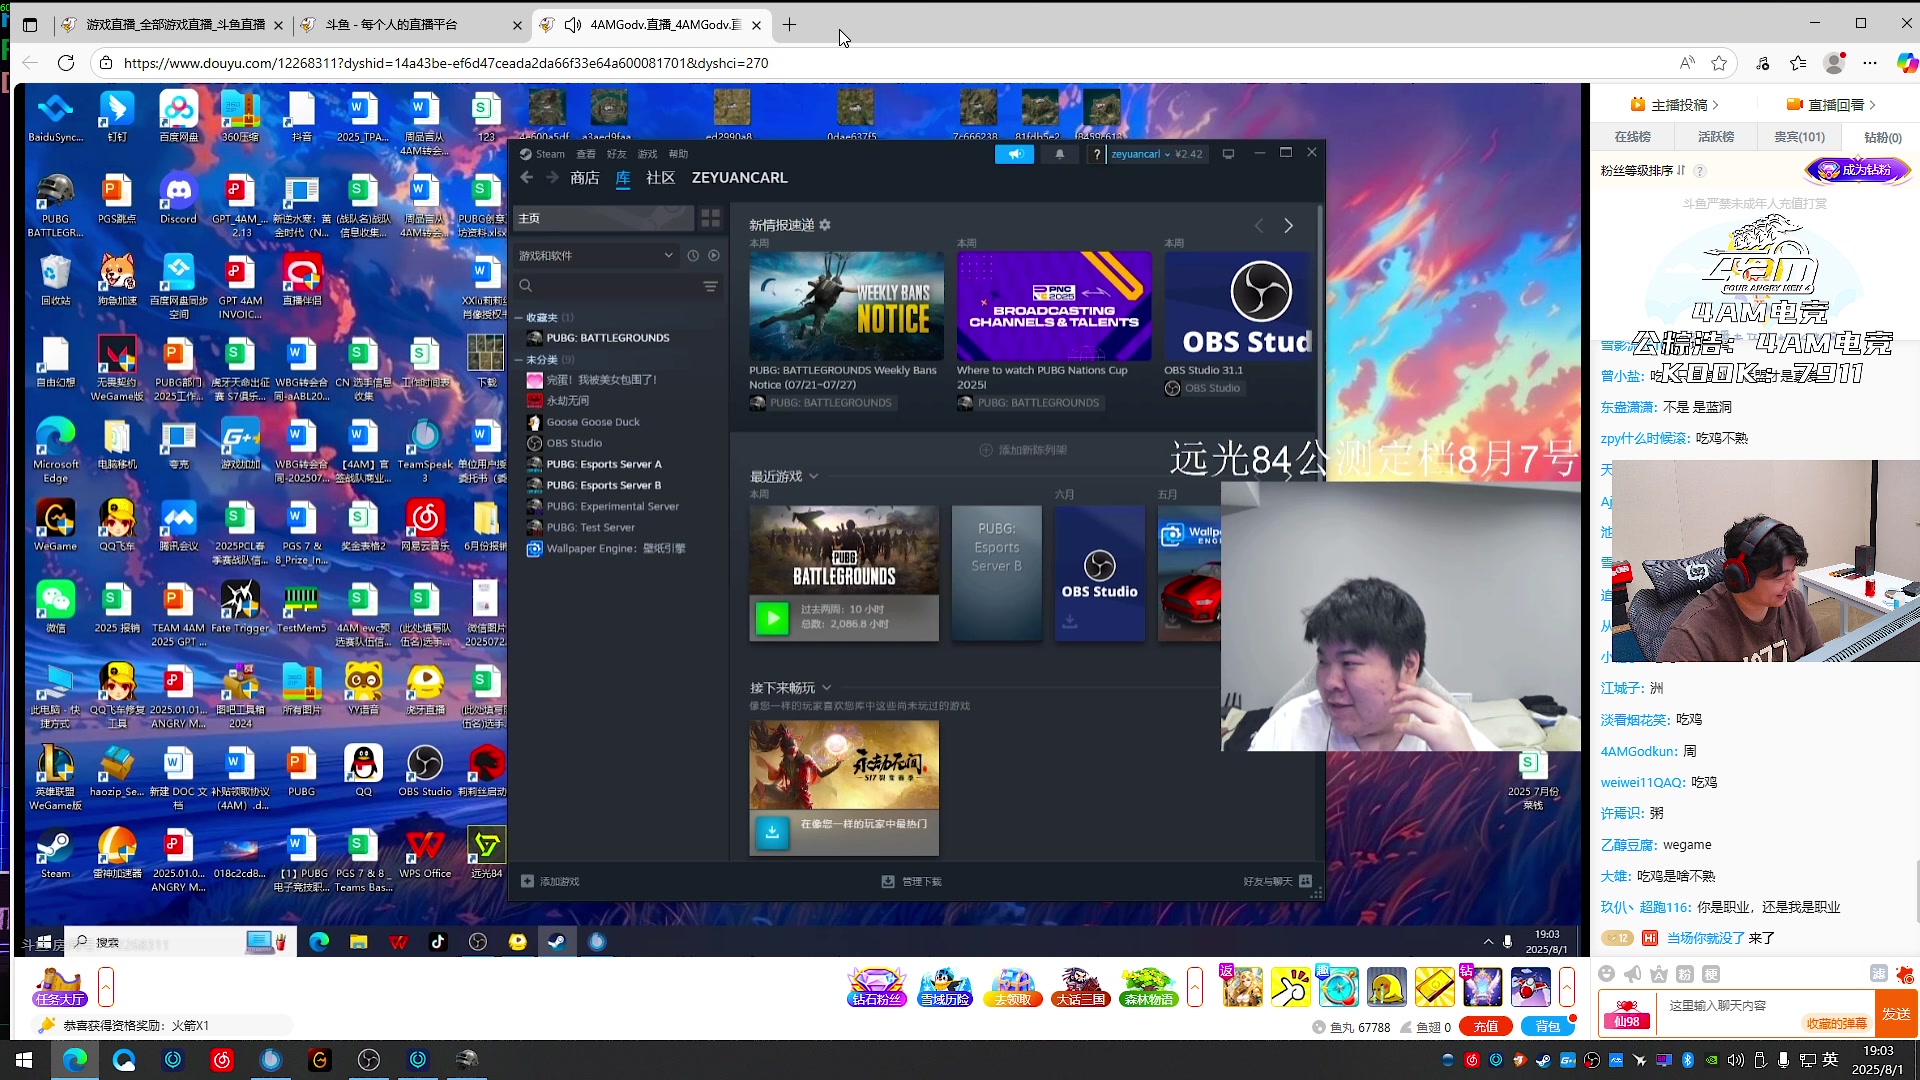Open Edge Copilot sidebar icon
The width and height of the screenshot is (1920, 1080).
(1907, 63)
